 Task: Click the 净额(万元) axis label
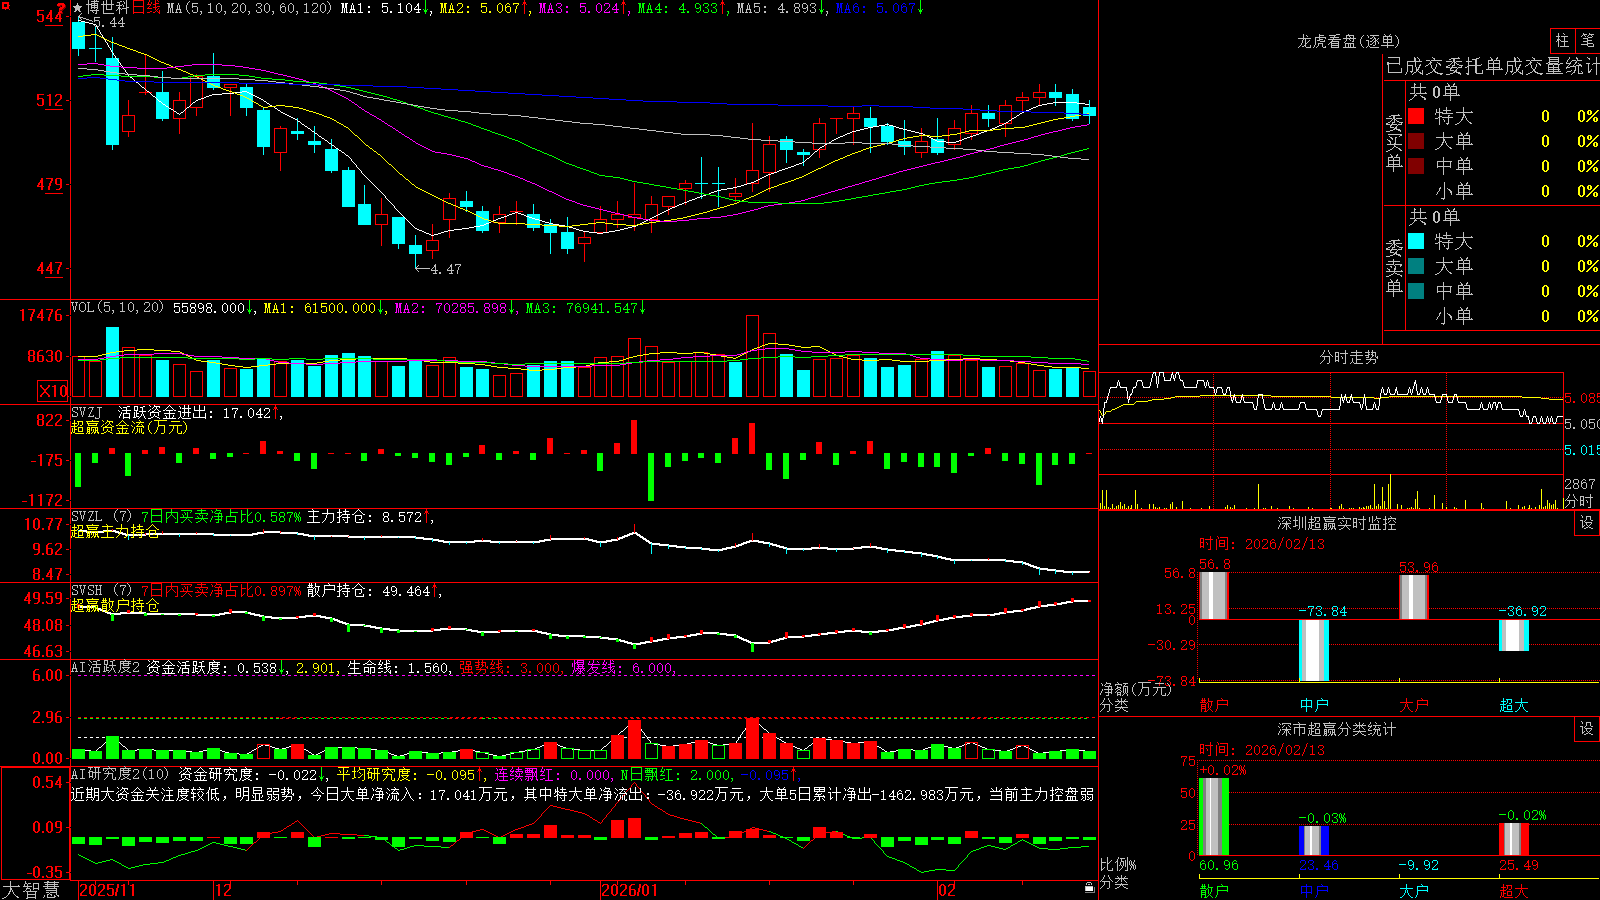(1135, 689)
